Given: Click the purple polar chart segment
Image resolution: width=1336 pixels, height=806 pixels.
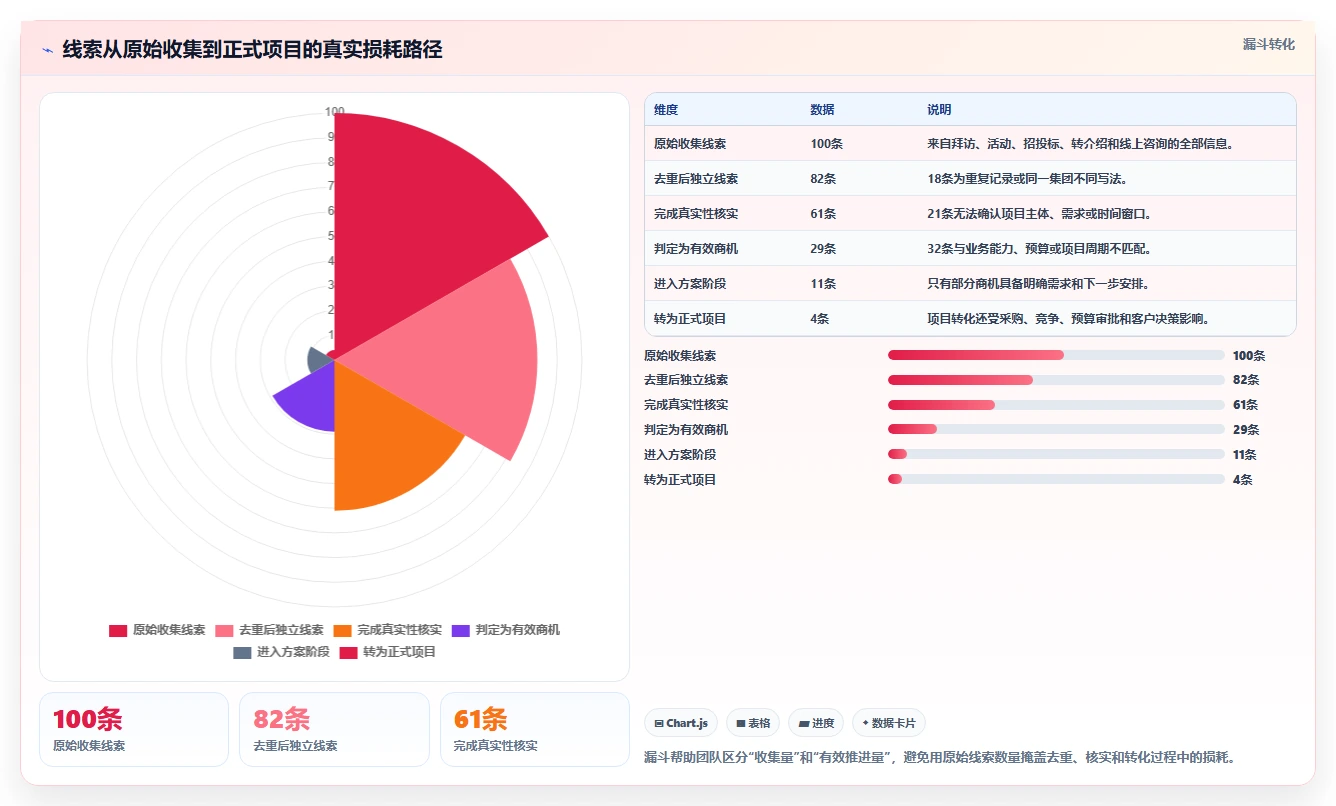Looking at the screenshot, I should pos(310,398).
